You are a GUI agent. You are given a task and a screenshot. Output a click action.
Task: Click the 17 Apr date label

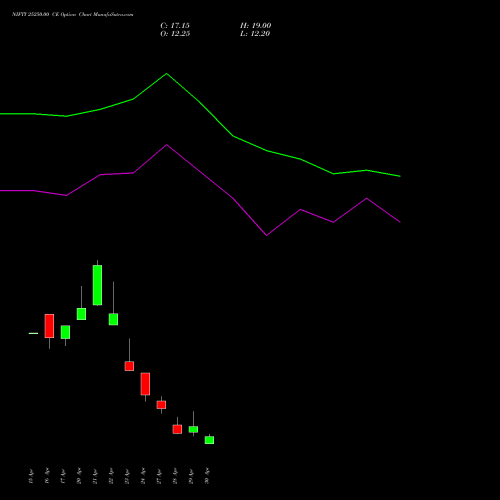(63, 476)
